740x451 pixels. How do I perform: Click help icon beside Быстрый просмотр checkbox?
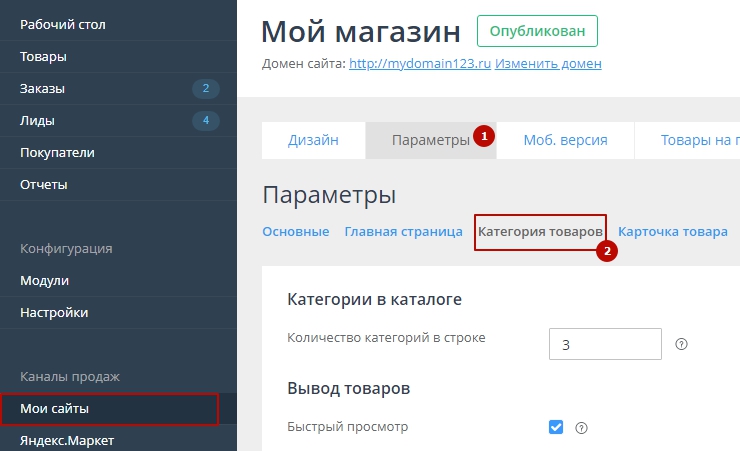click(581, 428)
